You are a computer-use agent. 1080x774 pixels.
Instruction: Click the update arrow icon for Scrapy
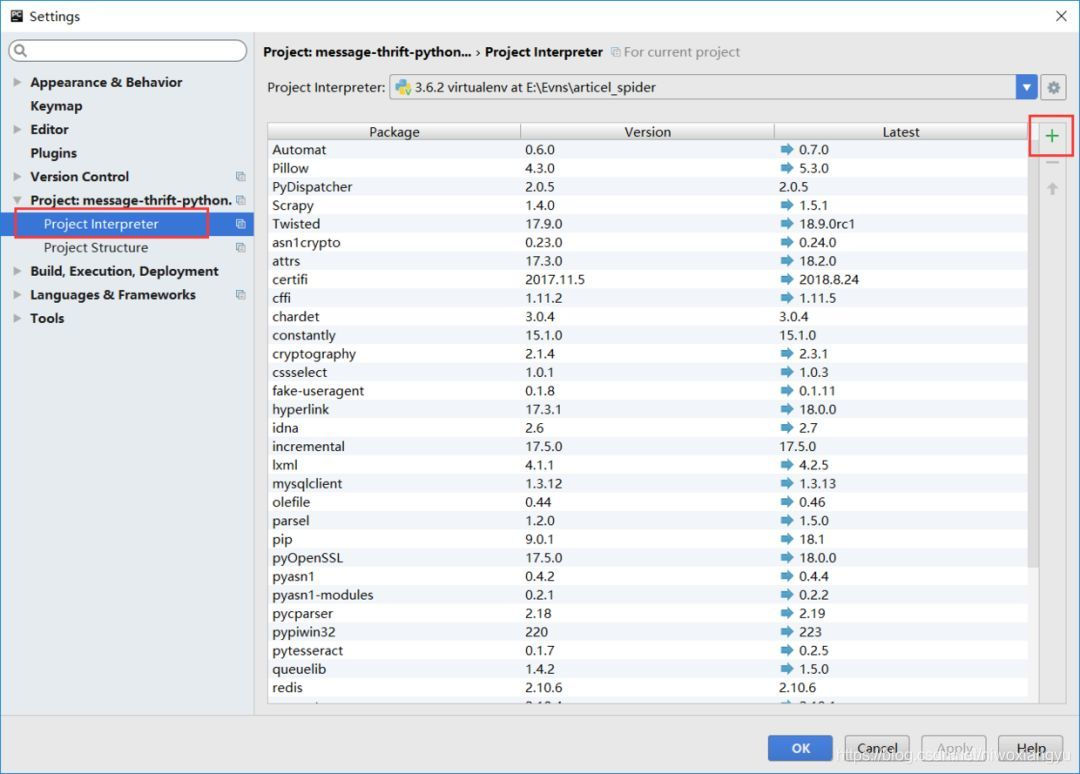pos(787,205)
